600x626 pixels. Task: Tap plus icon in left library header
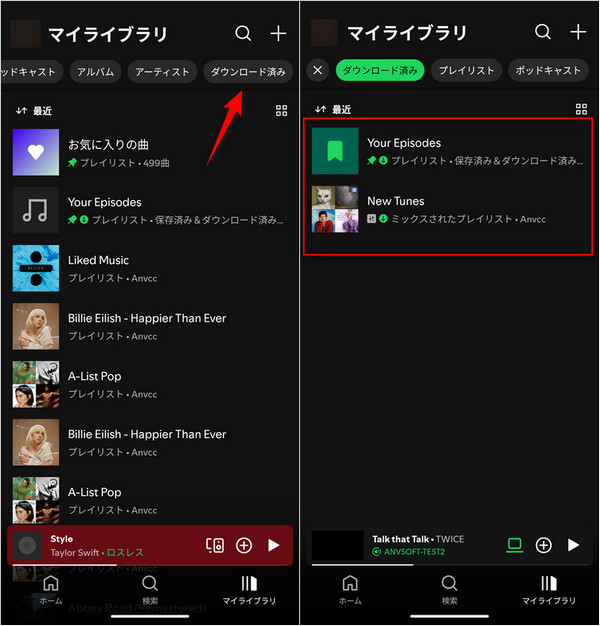(278, 34)
